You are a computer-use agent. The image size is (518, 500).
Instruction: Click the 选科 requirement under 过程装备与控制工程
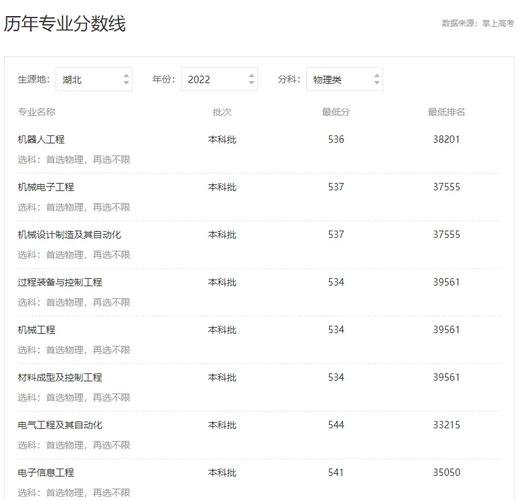pos(74,303)
